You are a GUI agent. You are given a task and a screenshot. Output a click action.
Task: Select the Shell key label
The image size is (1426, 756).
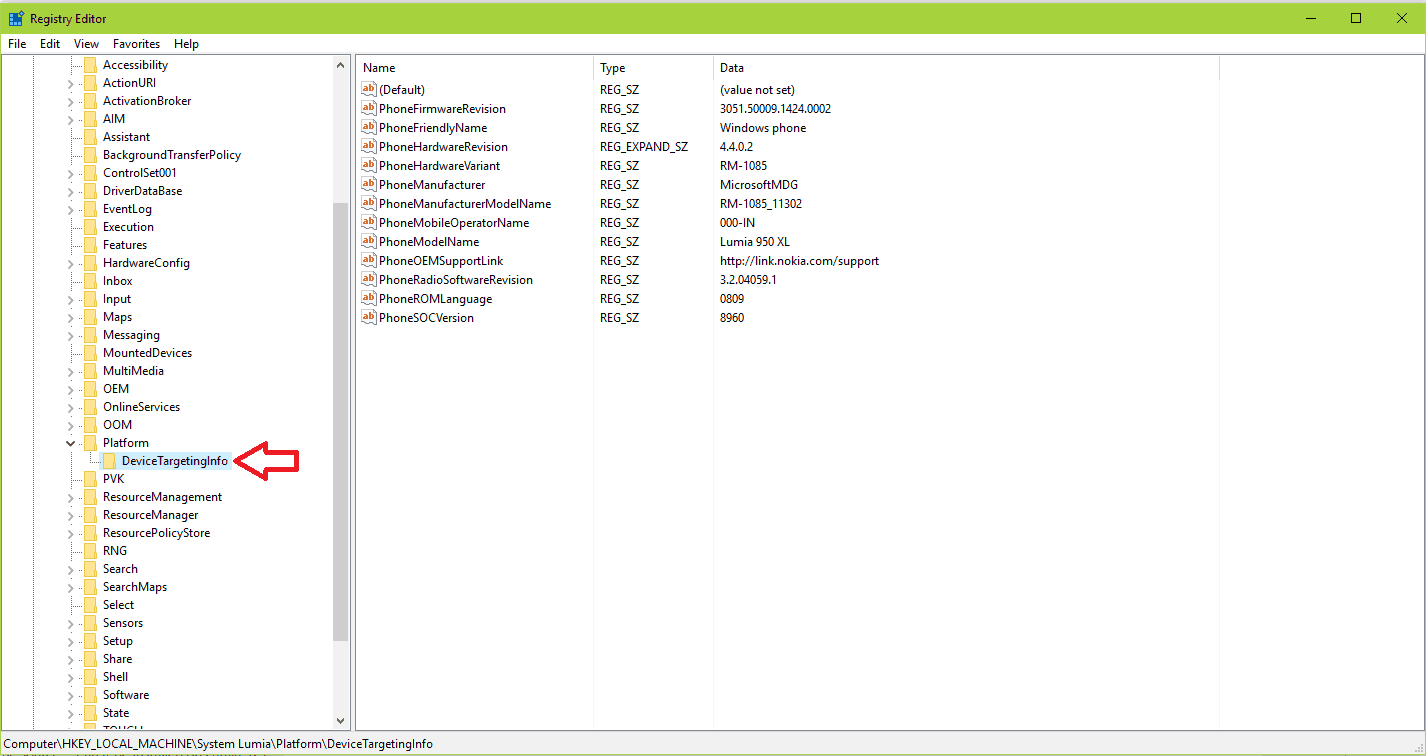coord(115,677)
